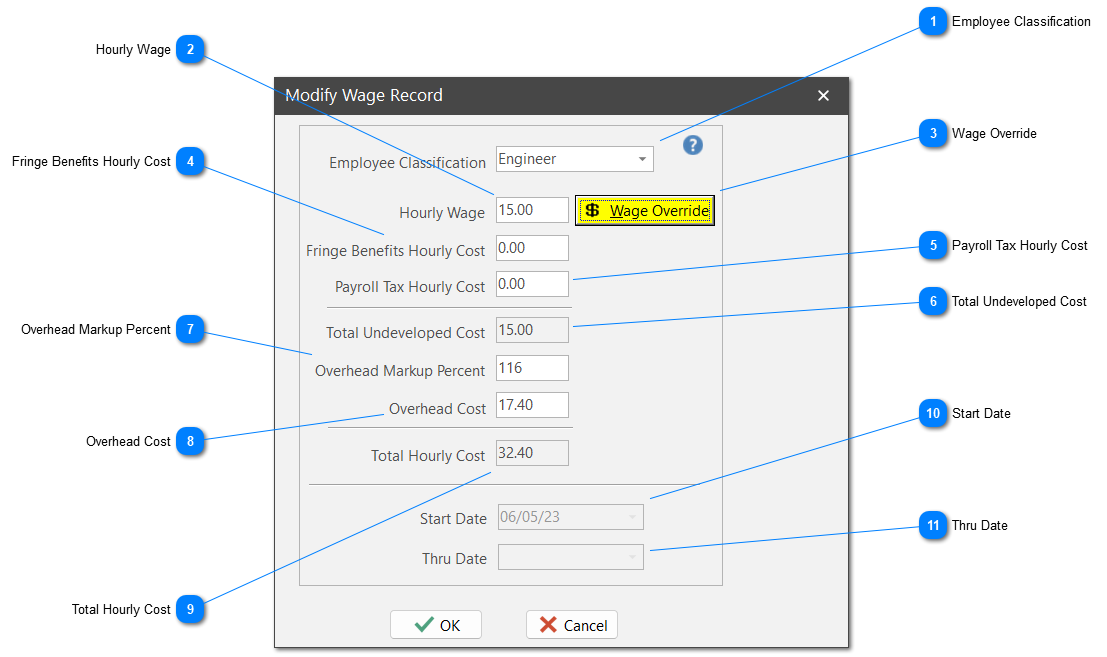The height and width of the screenshot is (657, 1107).
Task: Click callout badge 7 for Overhead Markup
Action: (190, 329)
